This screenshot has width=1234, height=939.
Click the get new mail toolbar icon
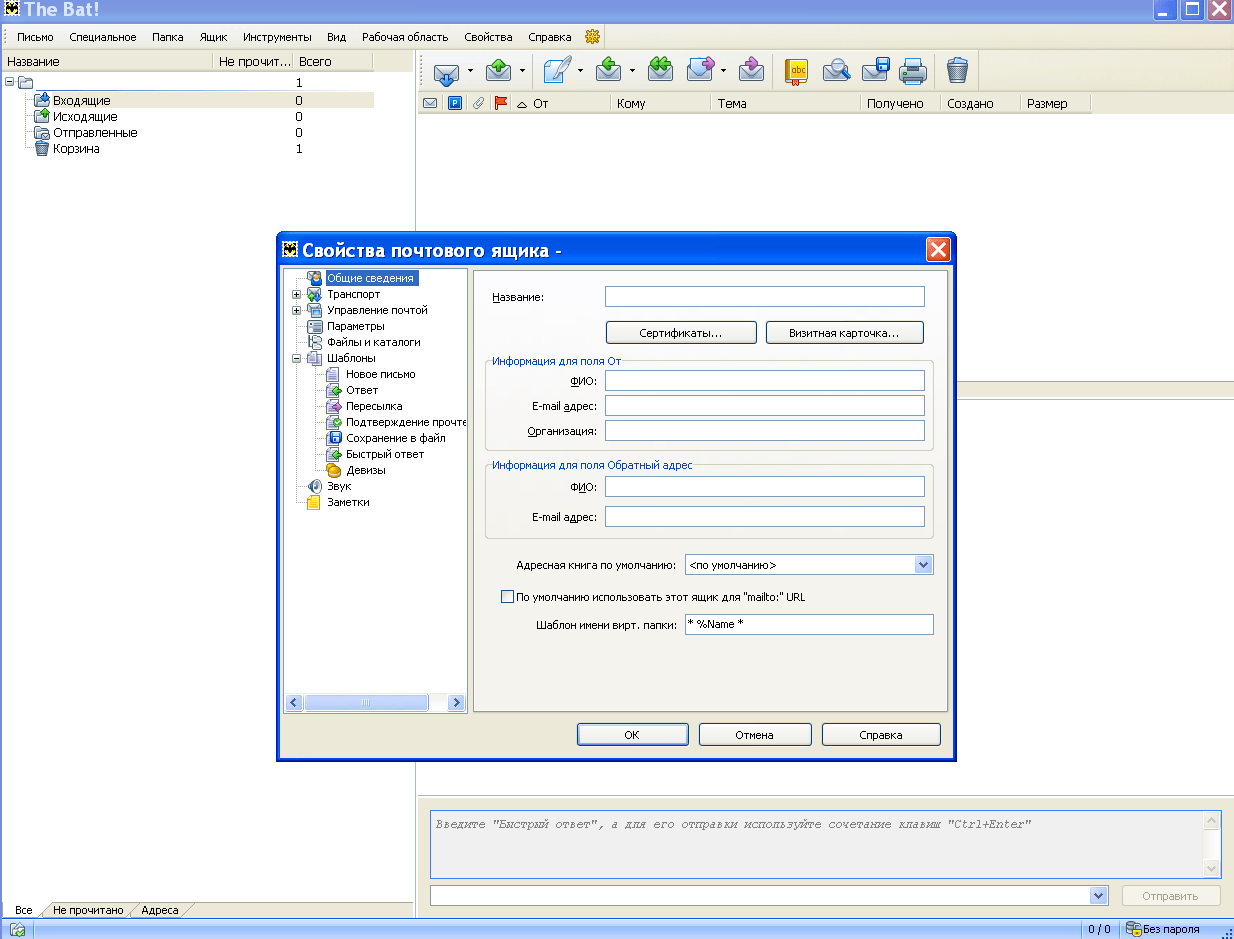click(x=446, y=70)
